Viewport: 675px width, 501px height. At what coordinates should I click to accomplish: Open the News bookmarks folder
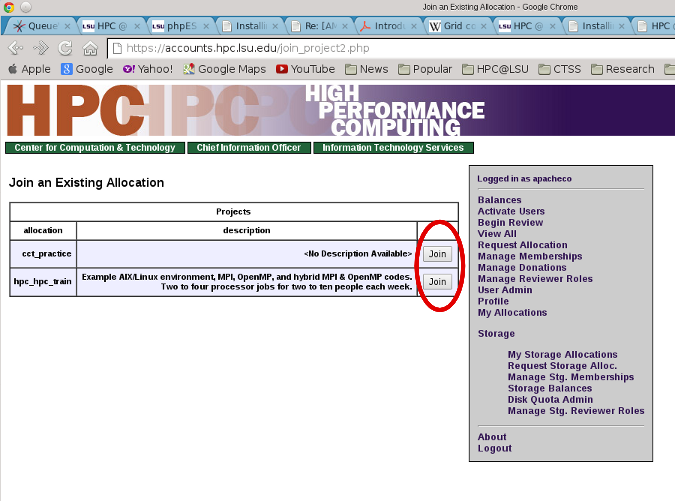tap(366, 69)
